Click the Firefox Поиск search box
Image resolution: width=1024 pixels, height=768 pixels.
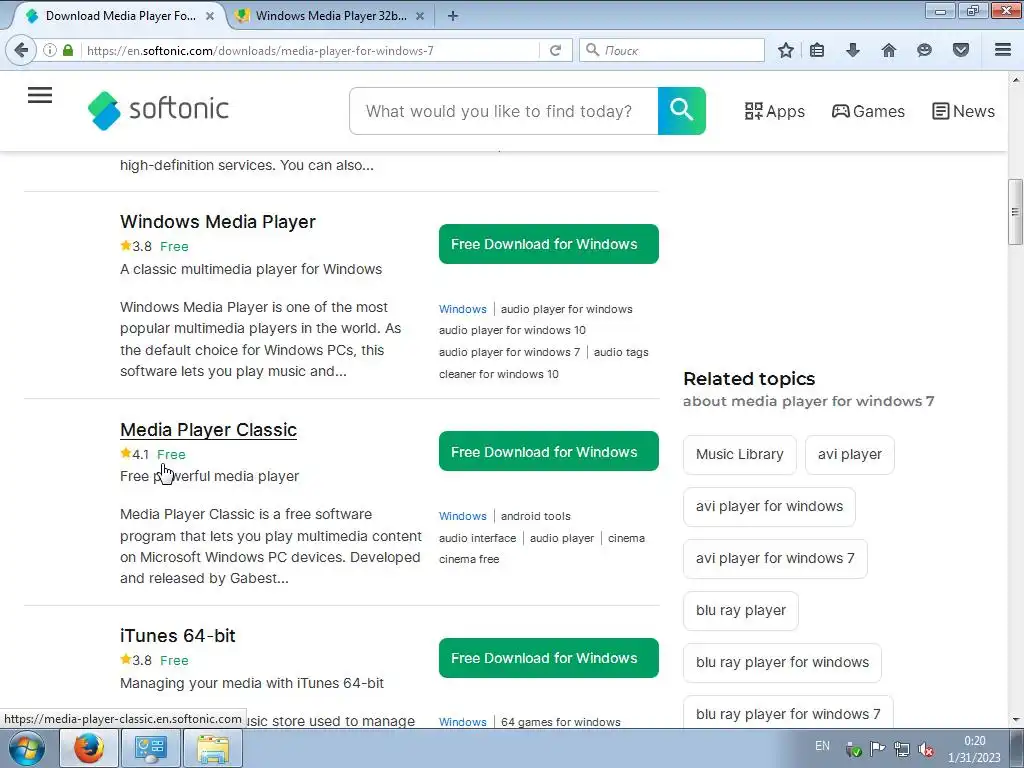point(672,50)
